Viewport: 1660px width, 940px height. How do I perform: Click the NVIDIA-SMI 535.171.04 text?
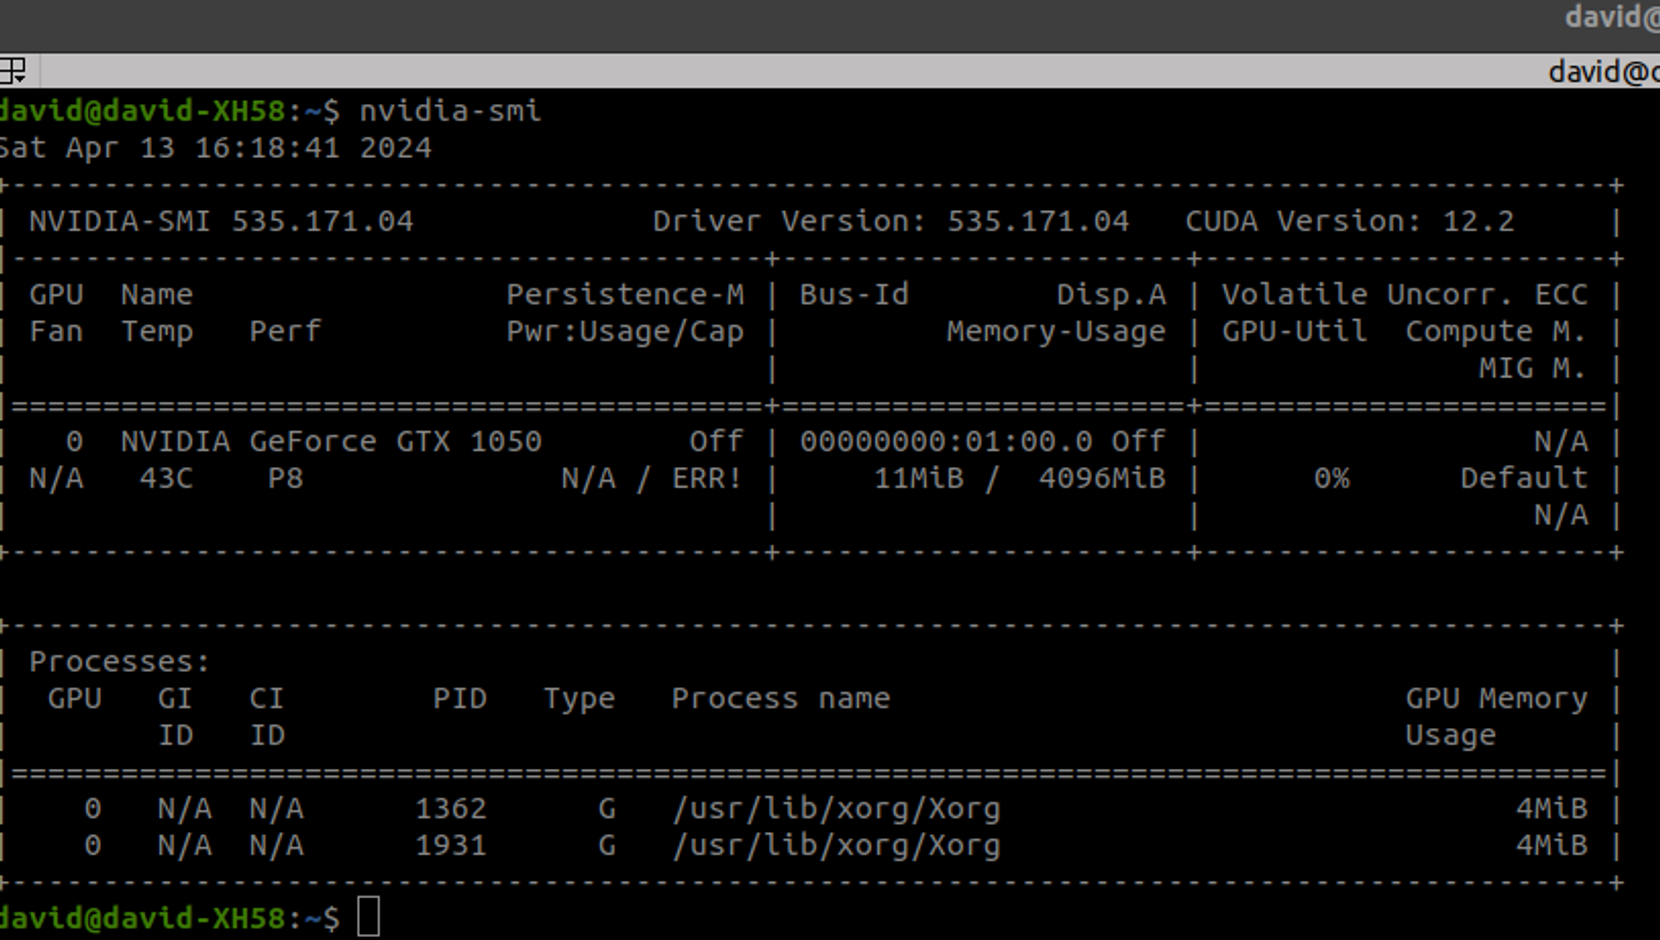coord(221,221)
